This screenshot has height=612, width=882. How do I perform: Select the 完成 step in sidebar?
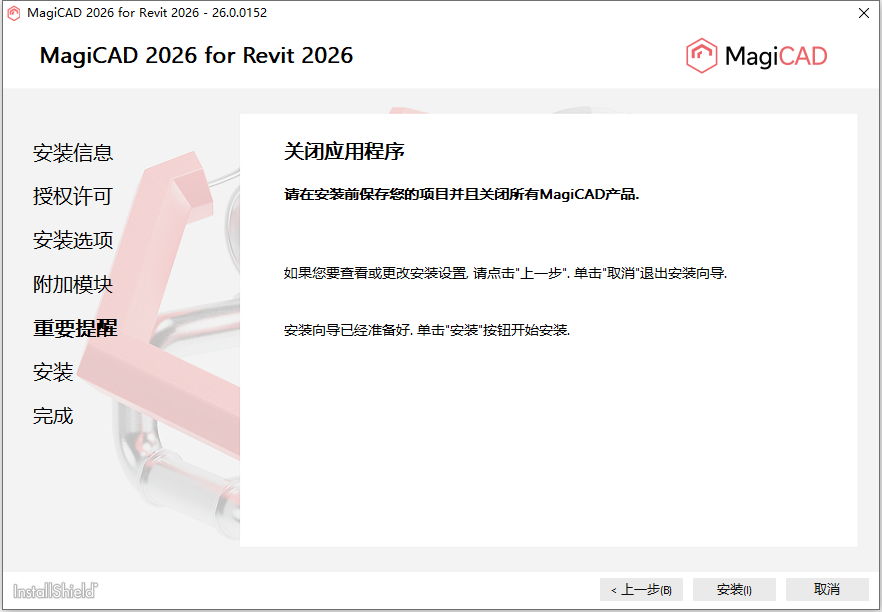[53, 416]
